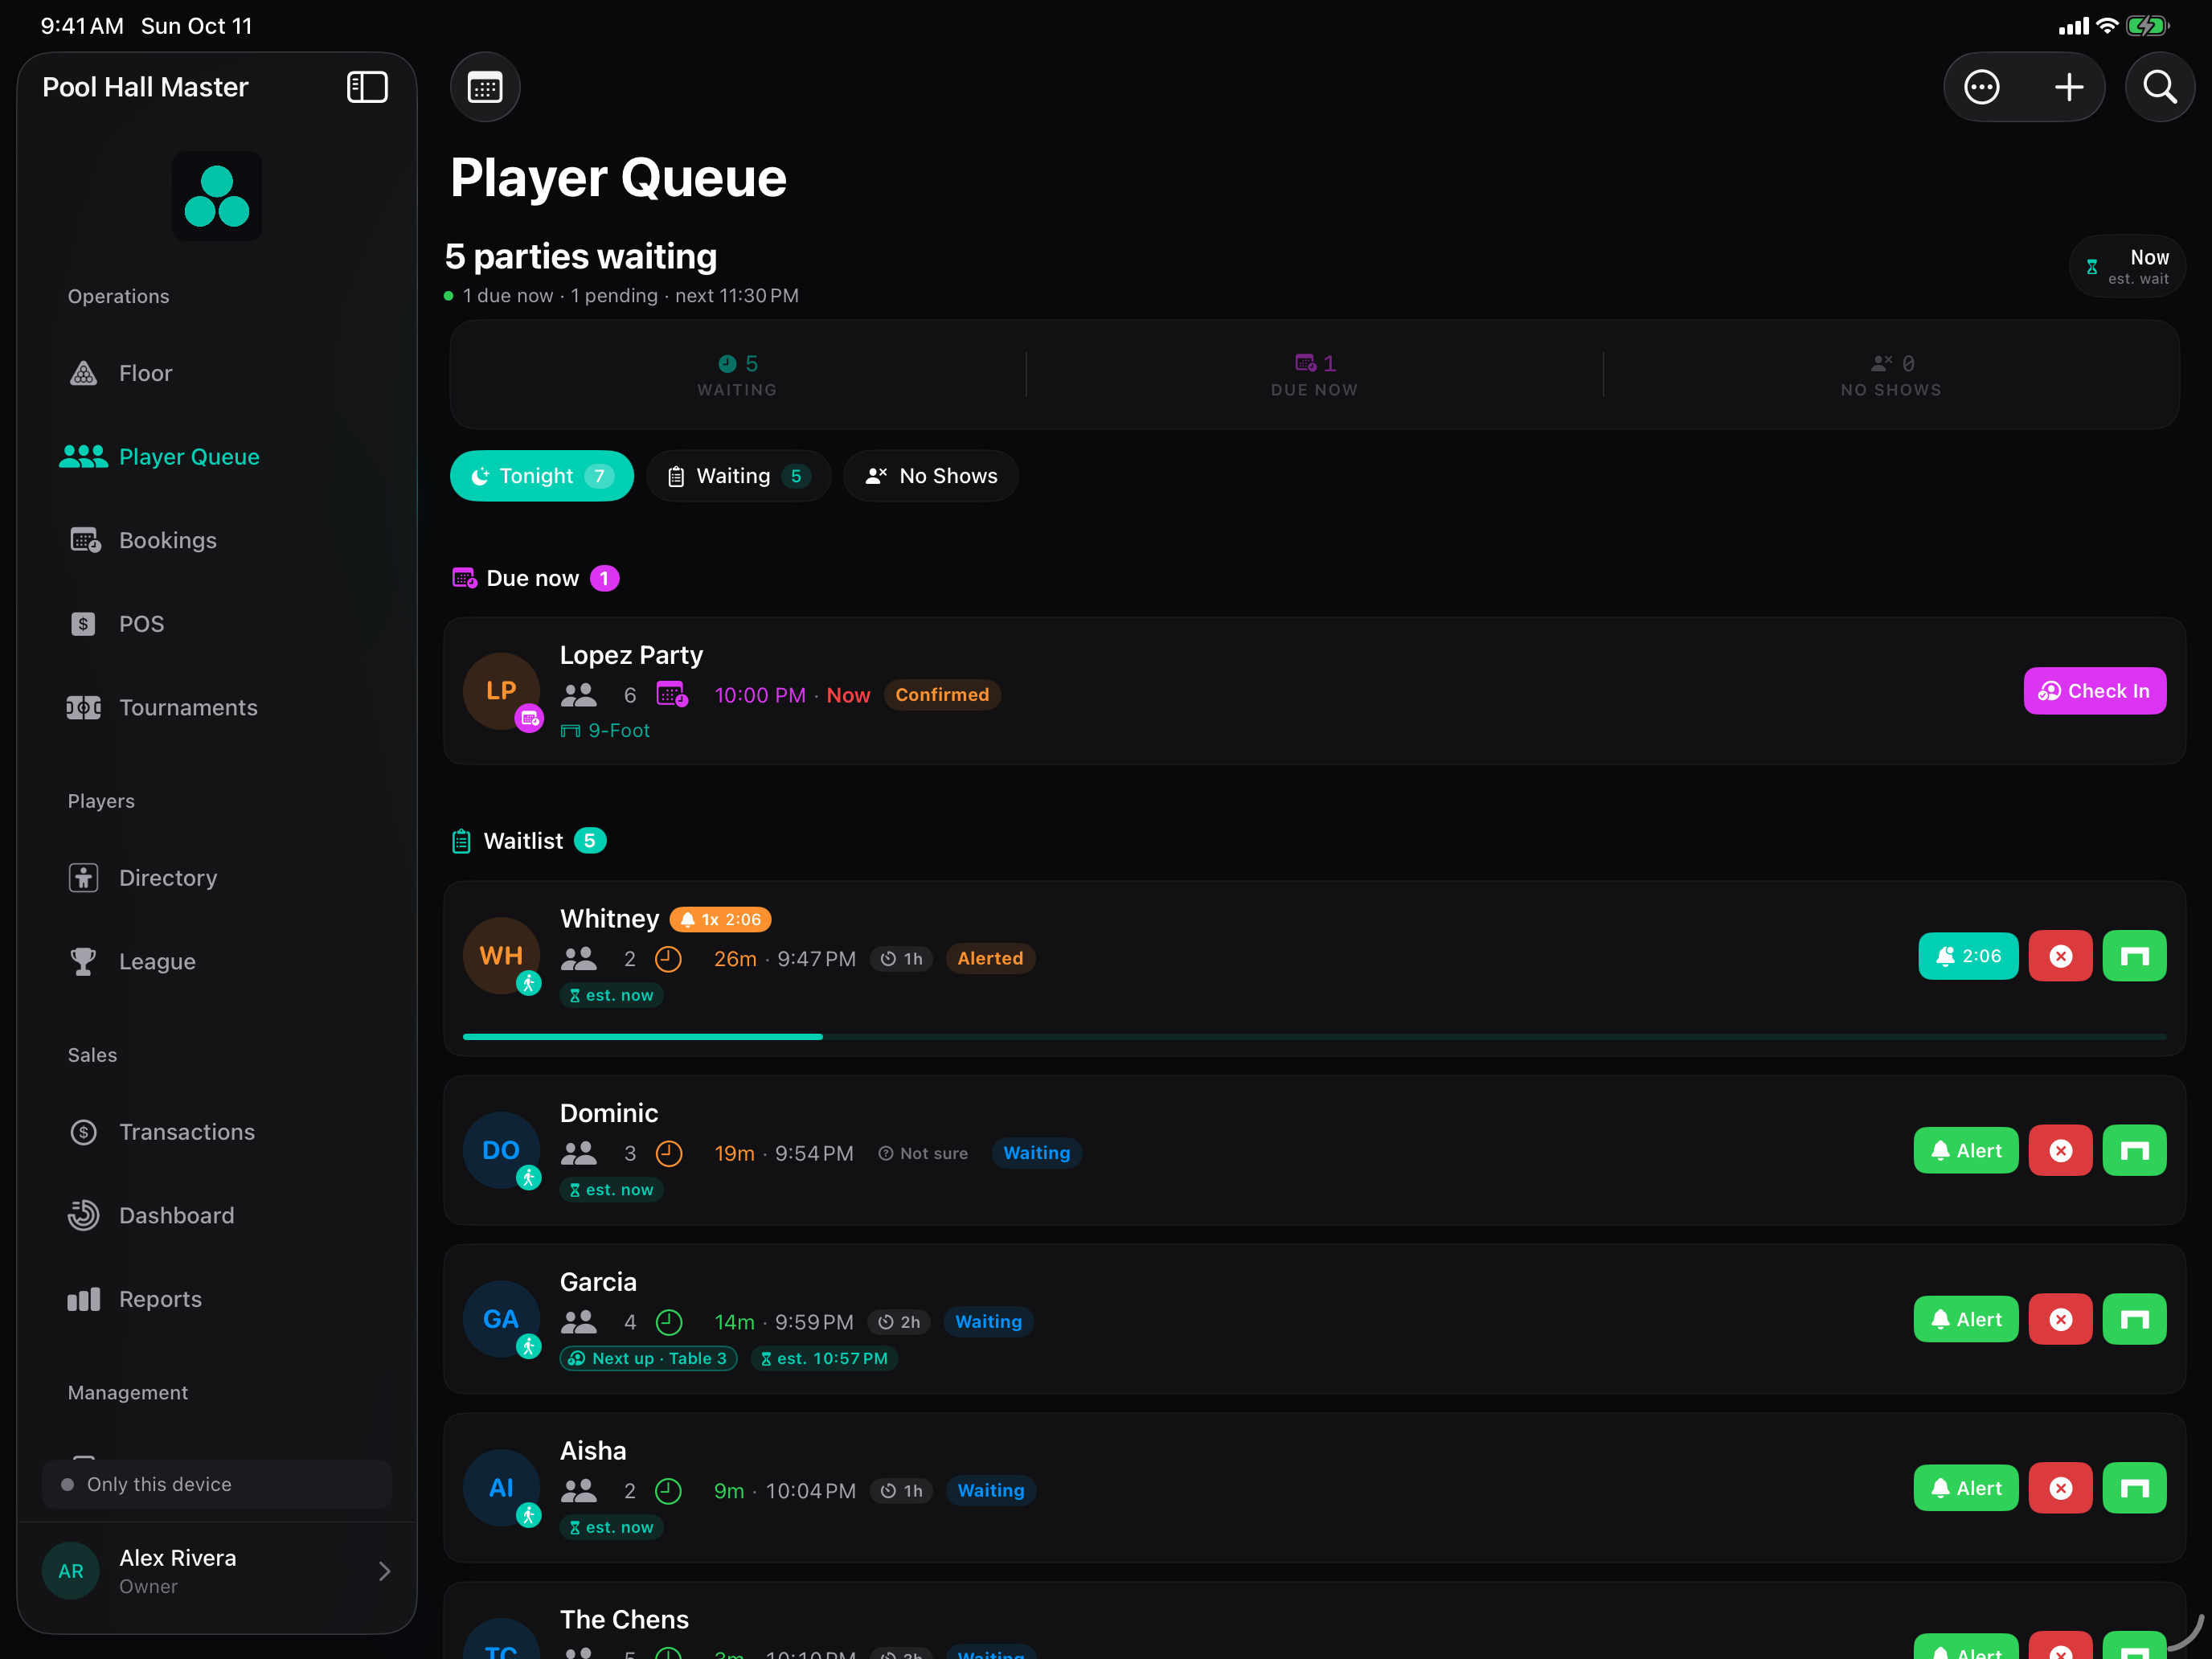Viewport: 2212px width, 1659px height.
Task: Seat Dominic using green table icon
Action: tap(2134, 1151)
